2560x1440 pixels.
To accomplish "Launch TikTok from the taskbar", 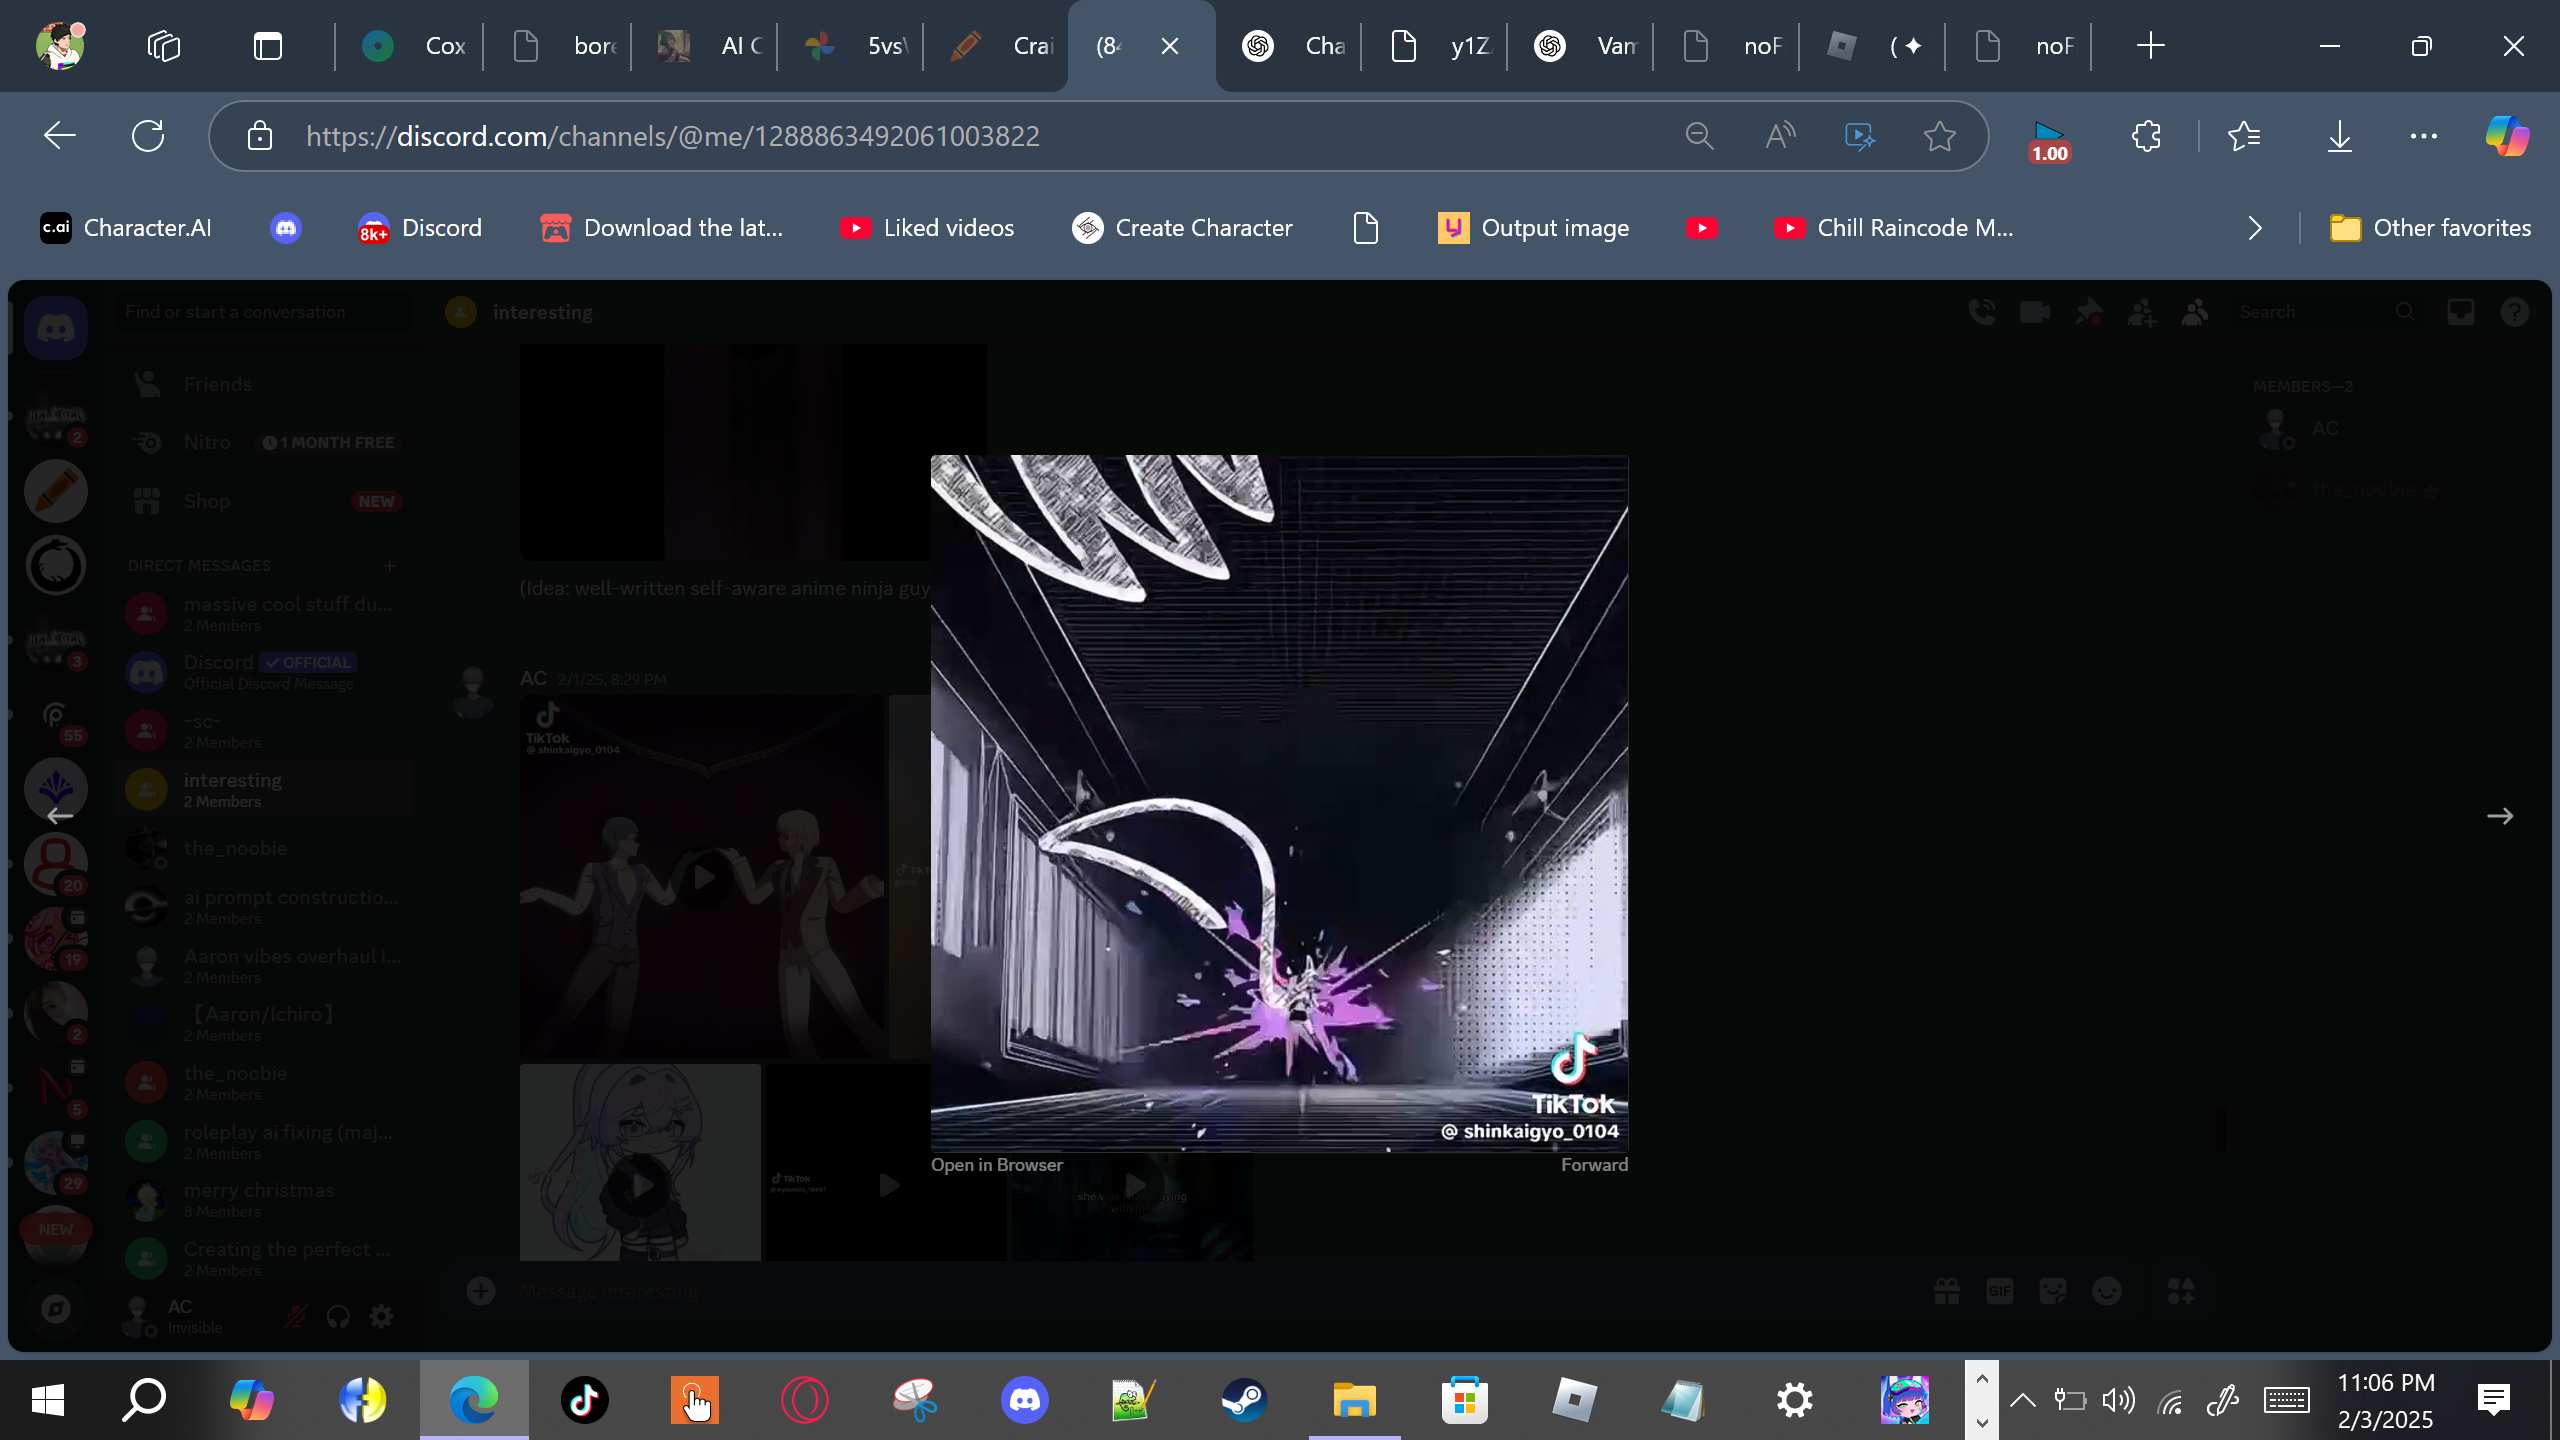I will [x=584, y=1400].
